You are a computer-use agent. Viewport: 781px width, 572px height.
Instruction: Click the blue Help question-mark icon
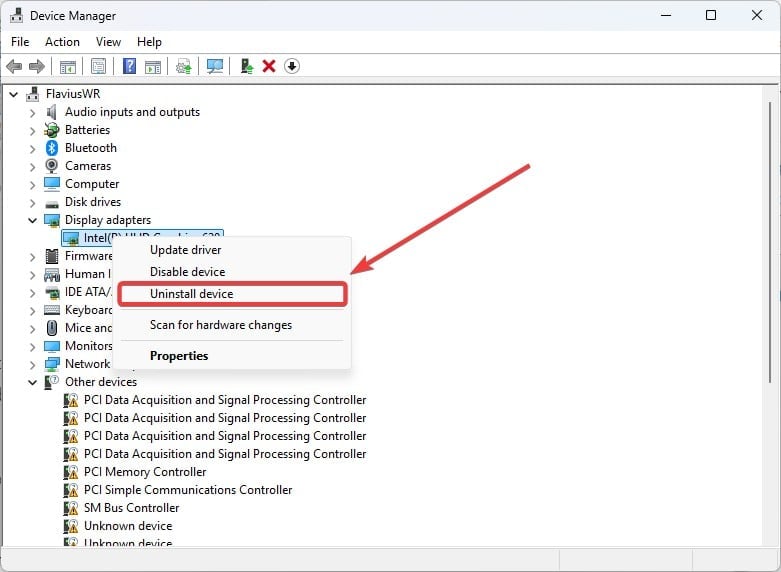(x=129, y=66)
